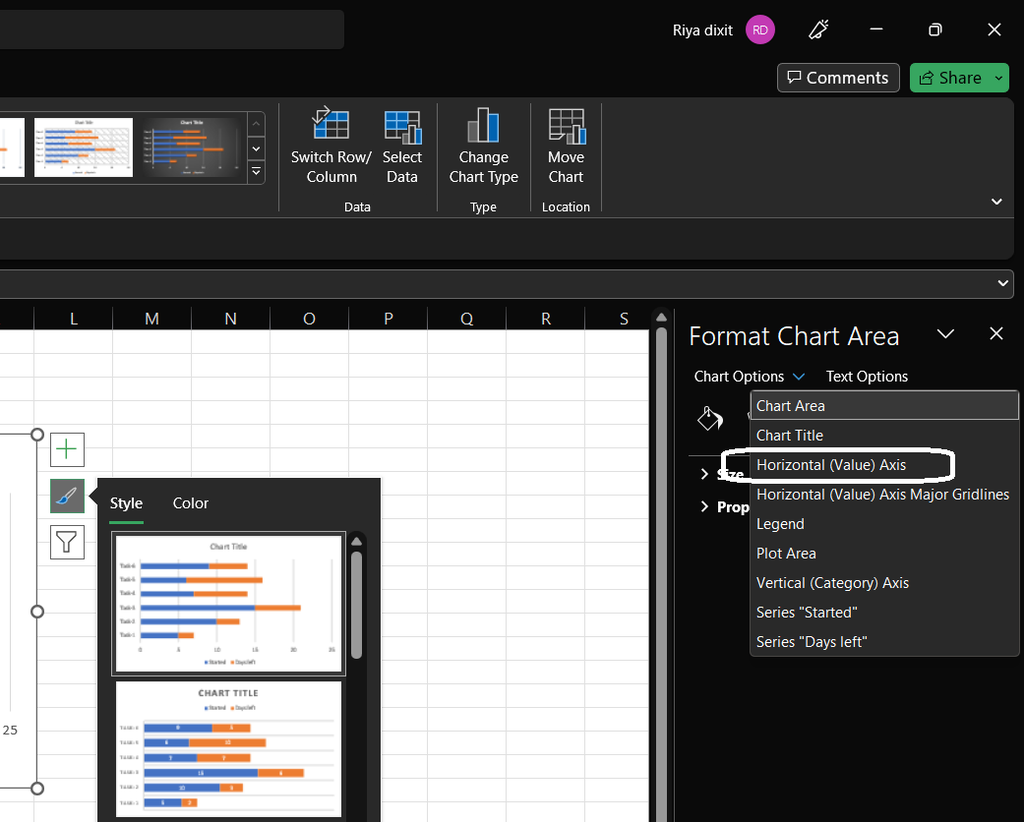
Task: Expand the chart styles gallery
Action: click(x=257, y=172)
